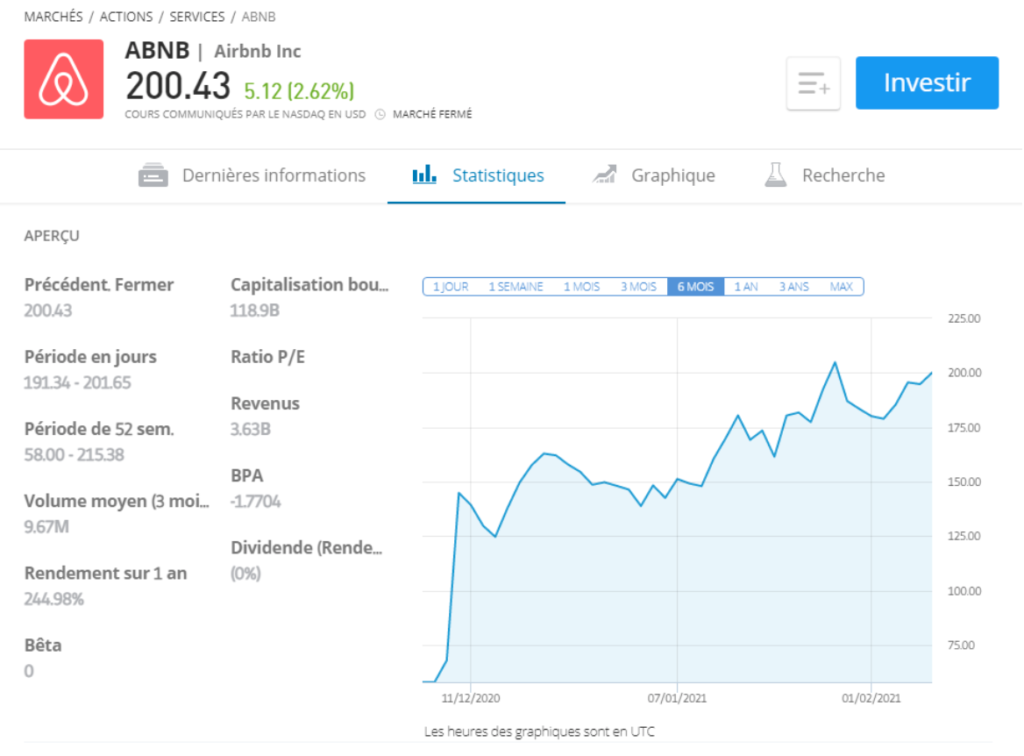
Task: Select the 1 JOUR chart range
Action: click(x=451, y=287)
